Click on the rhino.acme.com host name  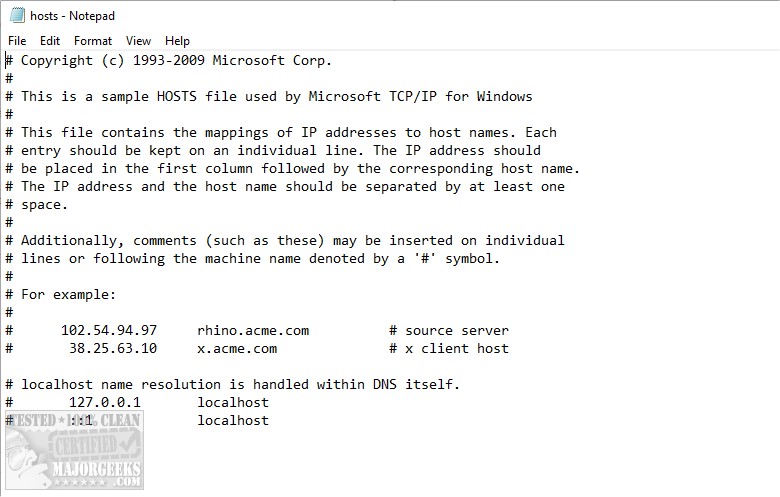[253, 330]
